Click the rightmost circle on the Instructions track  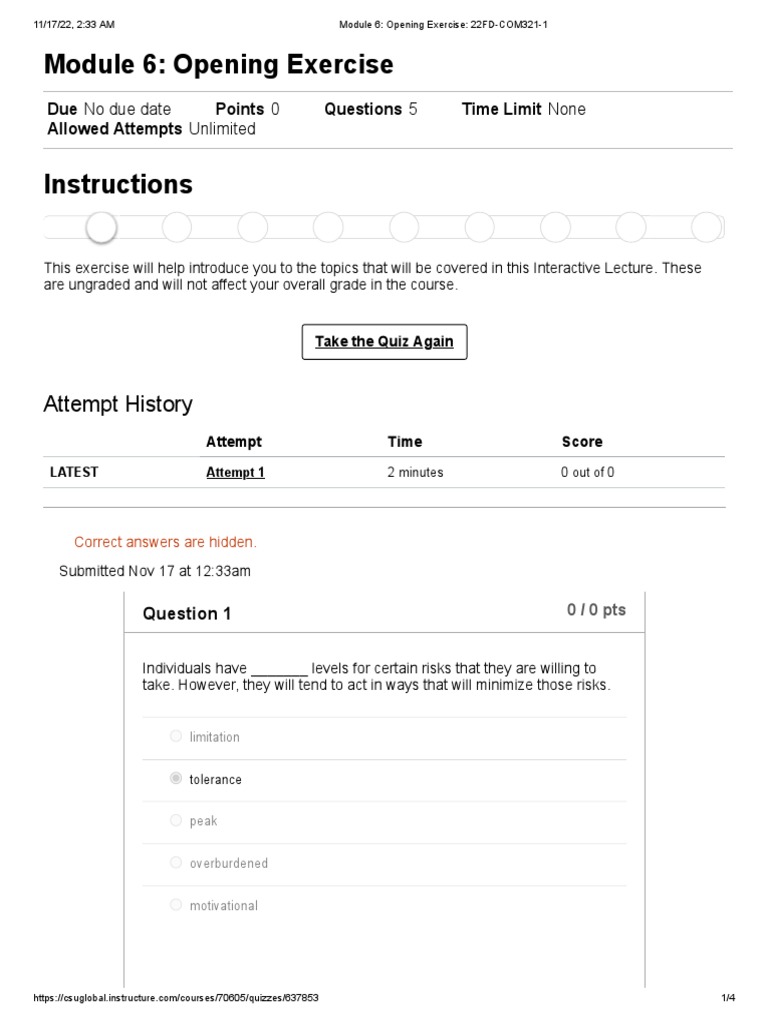706,228
